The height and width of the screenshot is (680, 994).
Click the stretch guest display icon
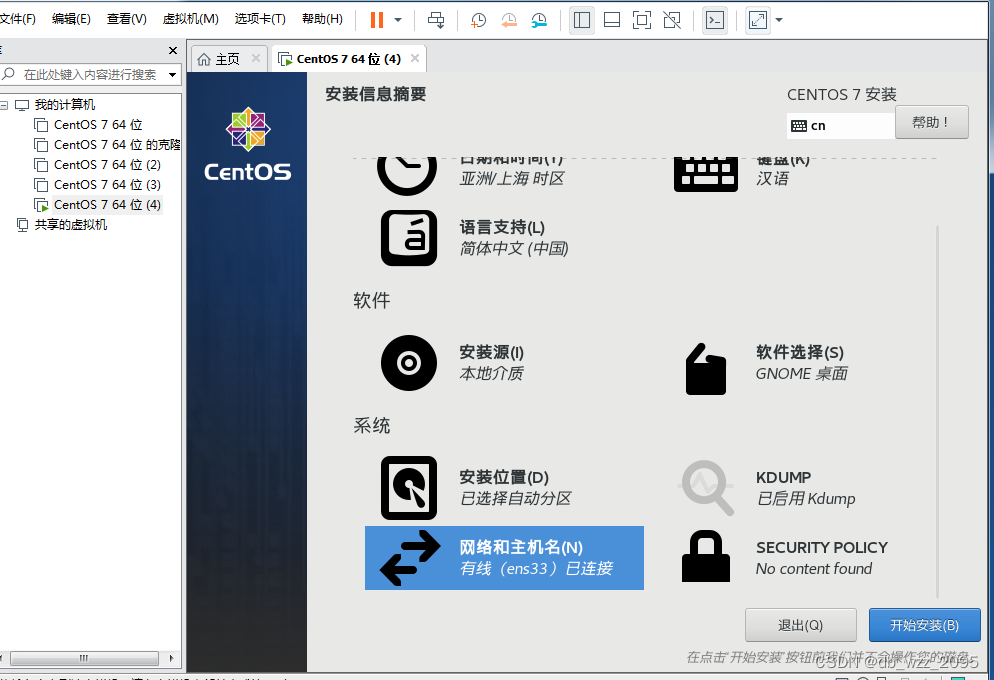pyautogui.click(x=758, y=20)
